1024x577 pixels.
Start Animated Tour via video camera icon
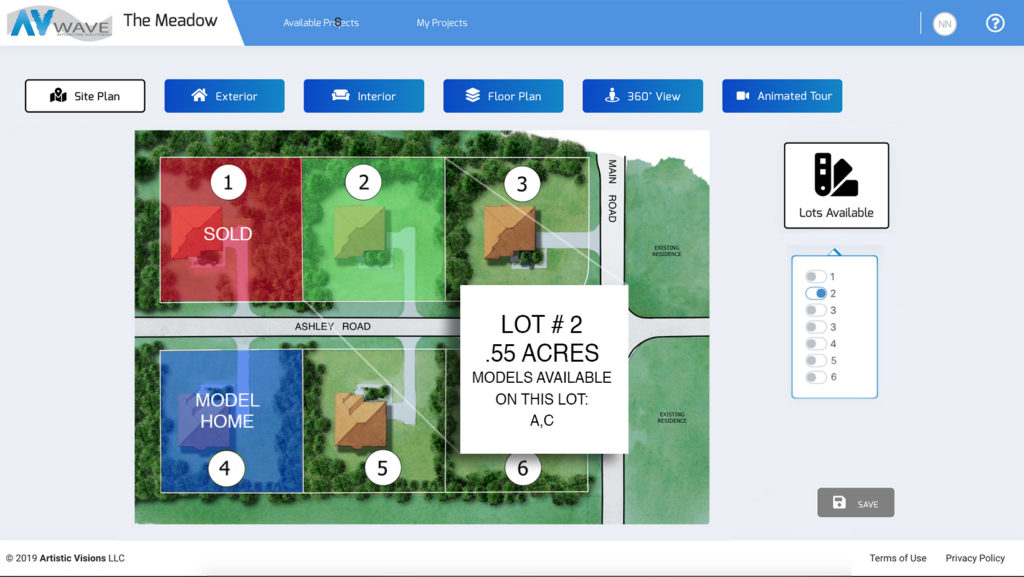[743, 96]
